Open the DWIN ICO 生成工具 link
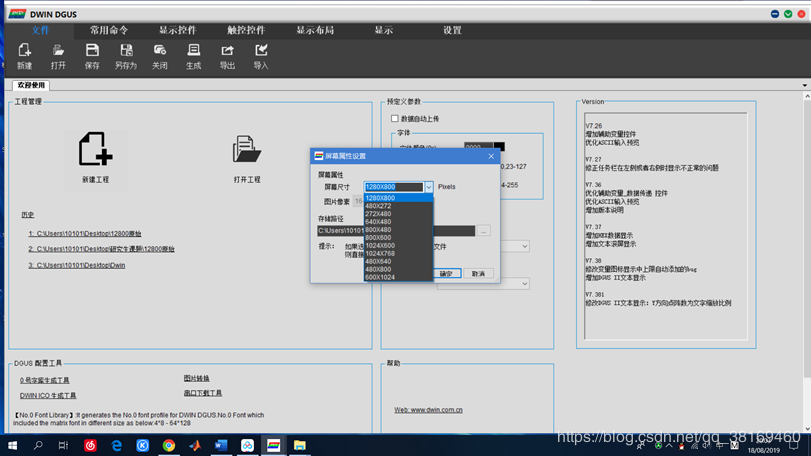This screenshot has height=456, width=811. 48,396
